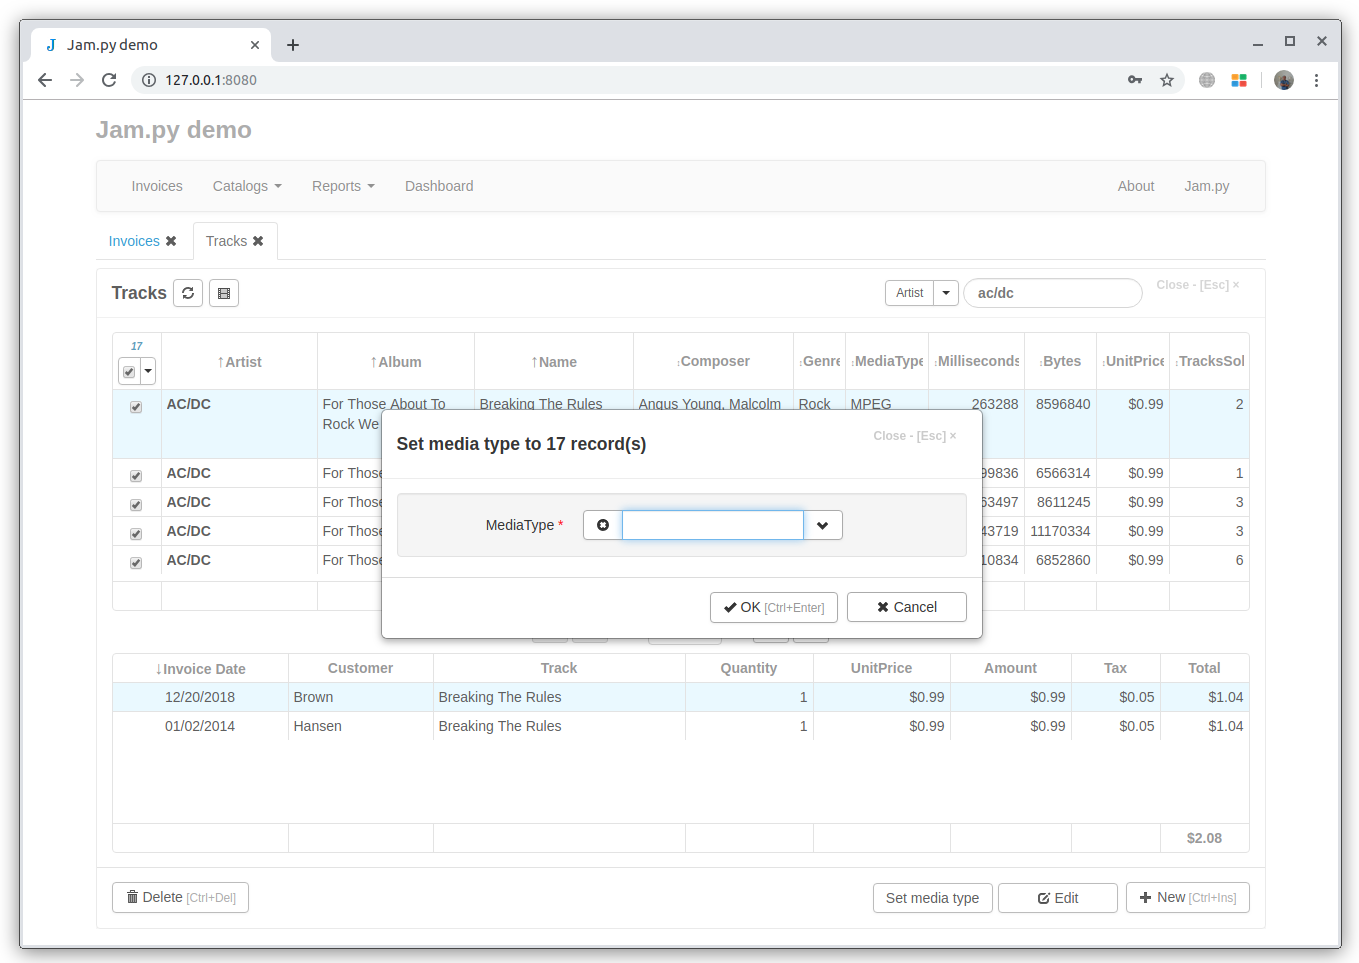Screen dimensions: 1359x963
Task: Close the Jam.py demo browser tab
Action: pos(255,45)
